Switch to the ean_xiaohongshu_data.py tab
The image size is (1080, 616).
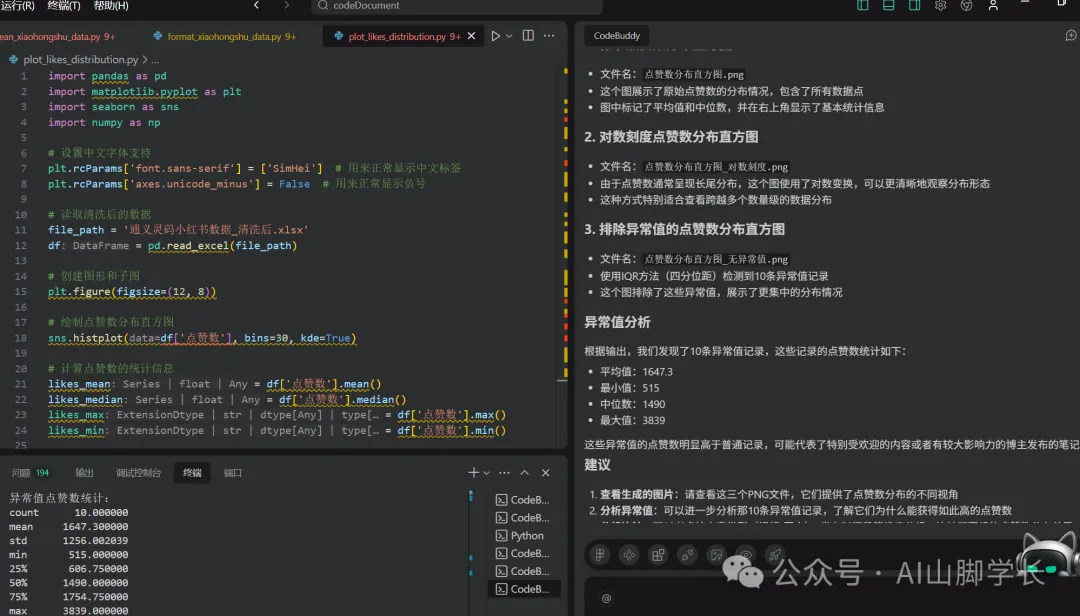57,37
